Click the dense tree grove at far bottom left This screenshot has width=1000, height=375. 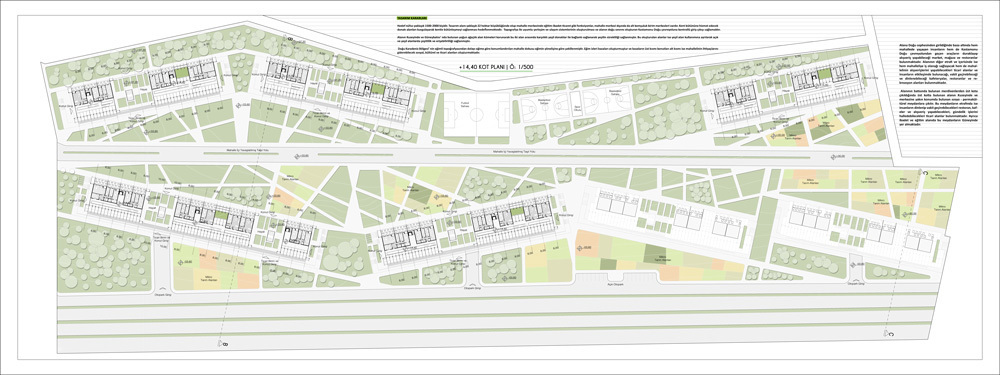tap(104, 254)
